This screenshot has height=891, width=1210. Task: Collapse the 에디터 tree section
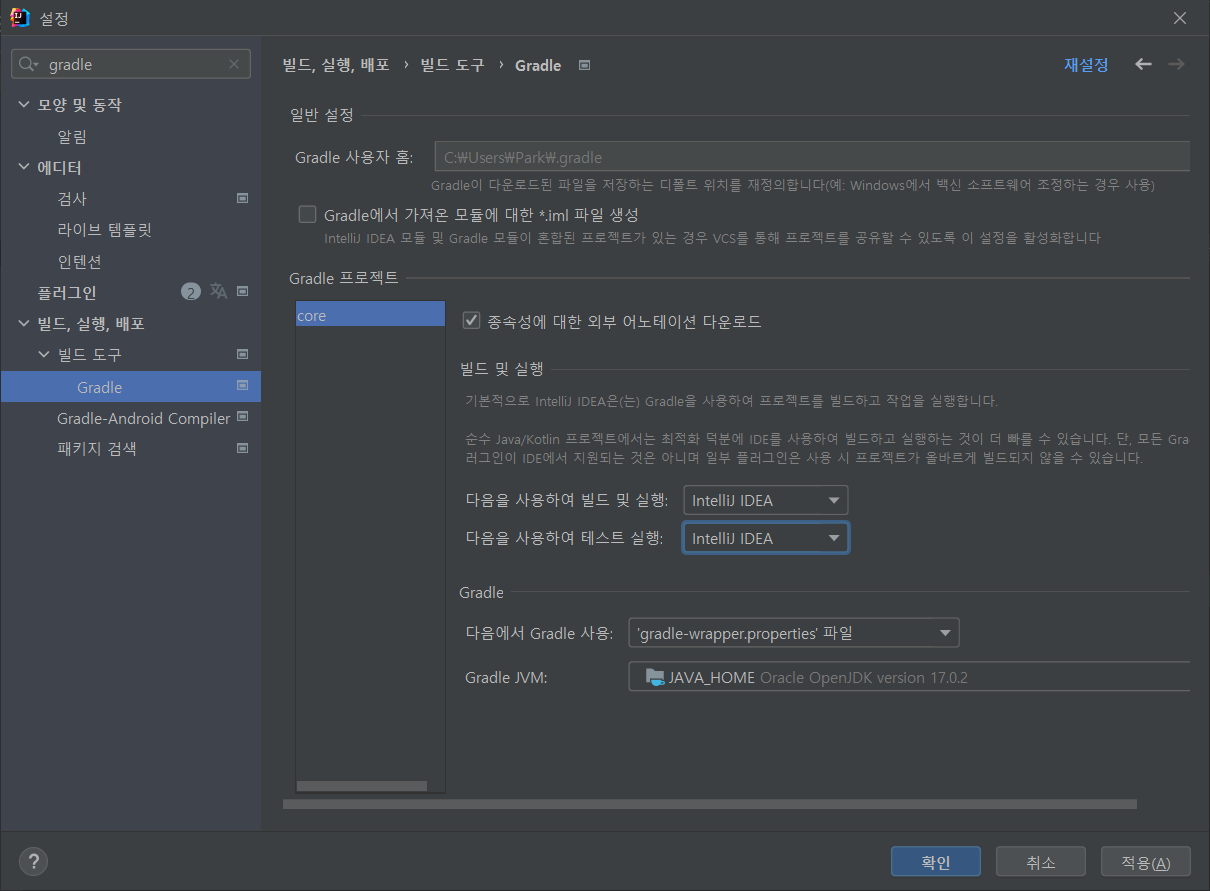click(24, 167)
